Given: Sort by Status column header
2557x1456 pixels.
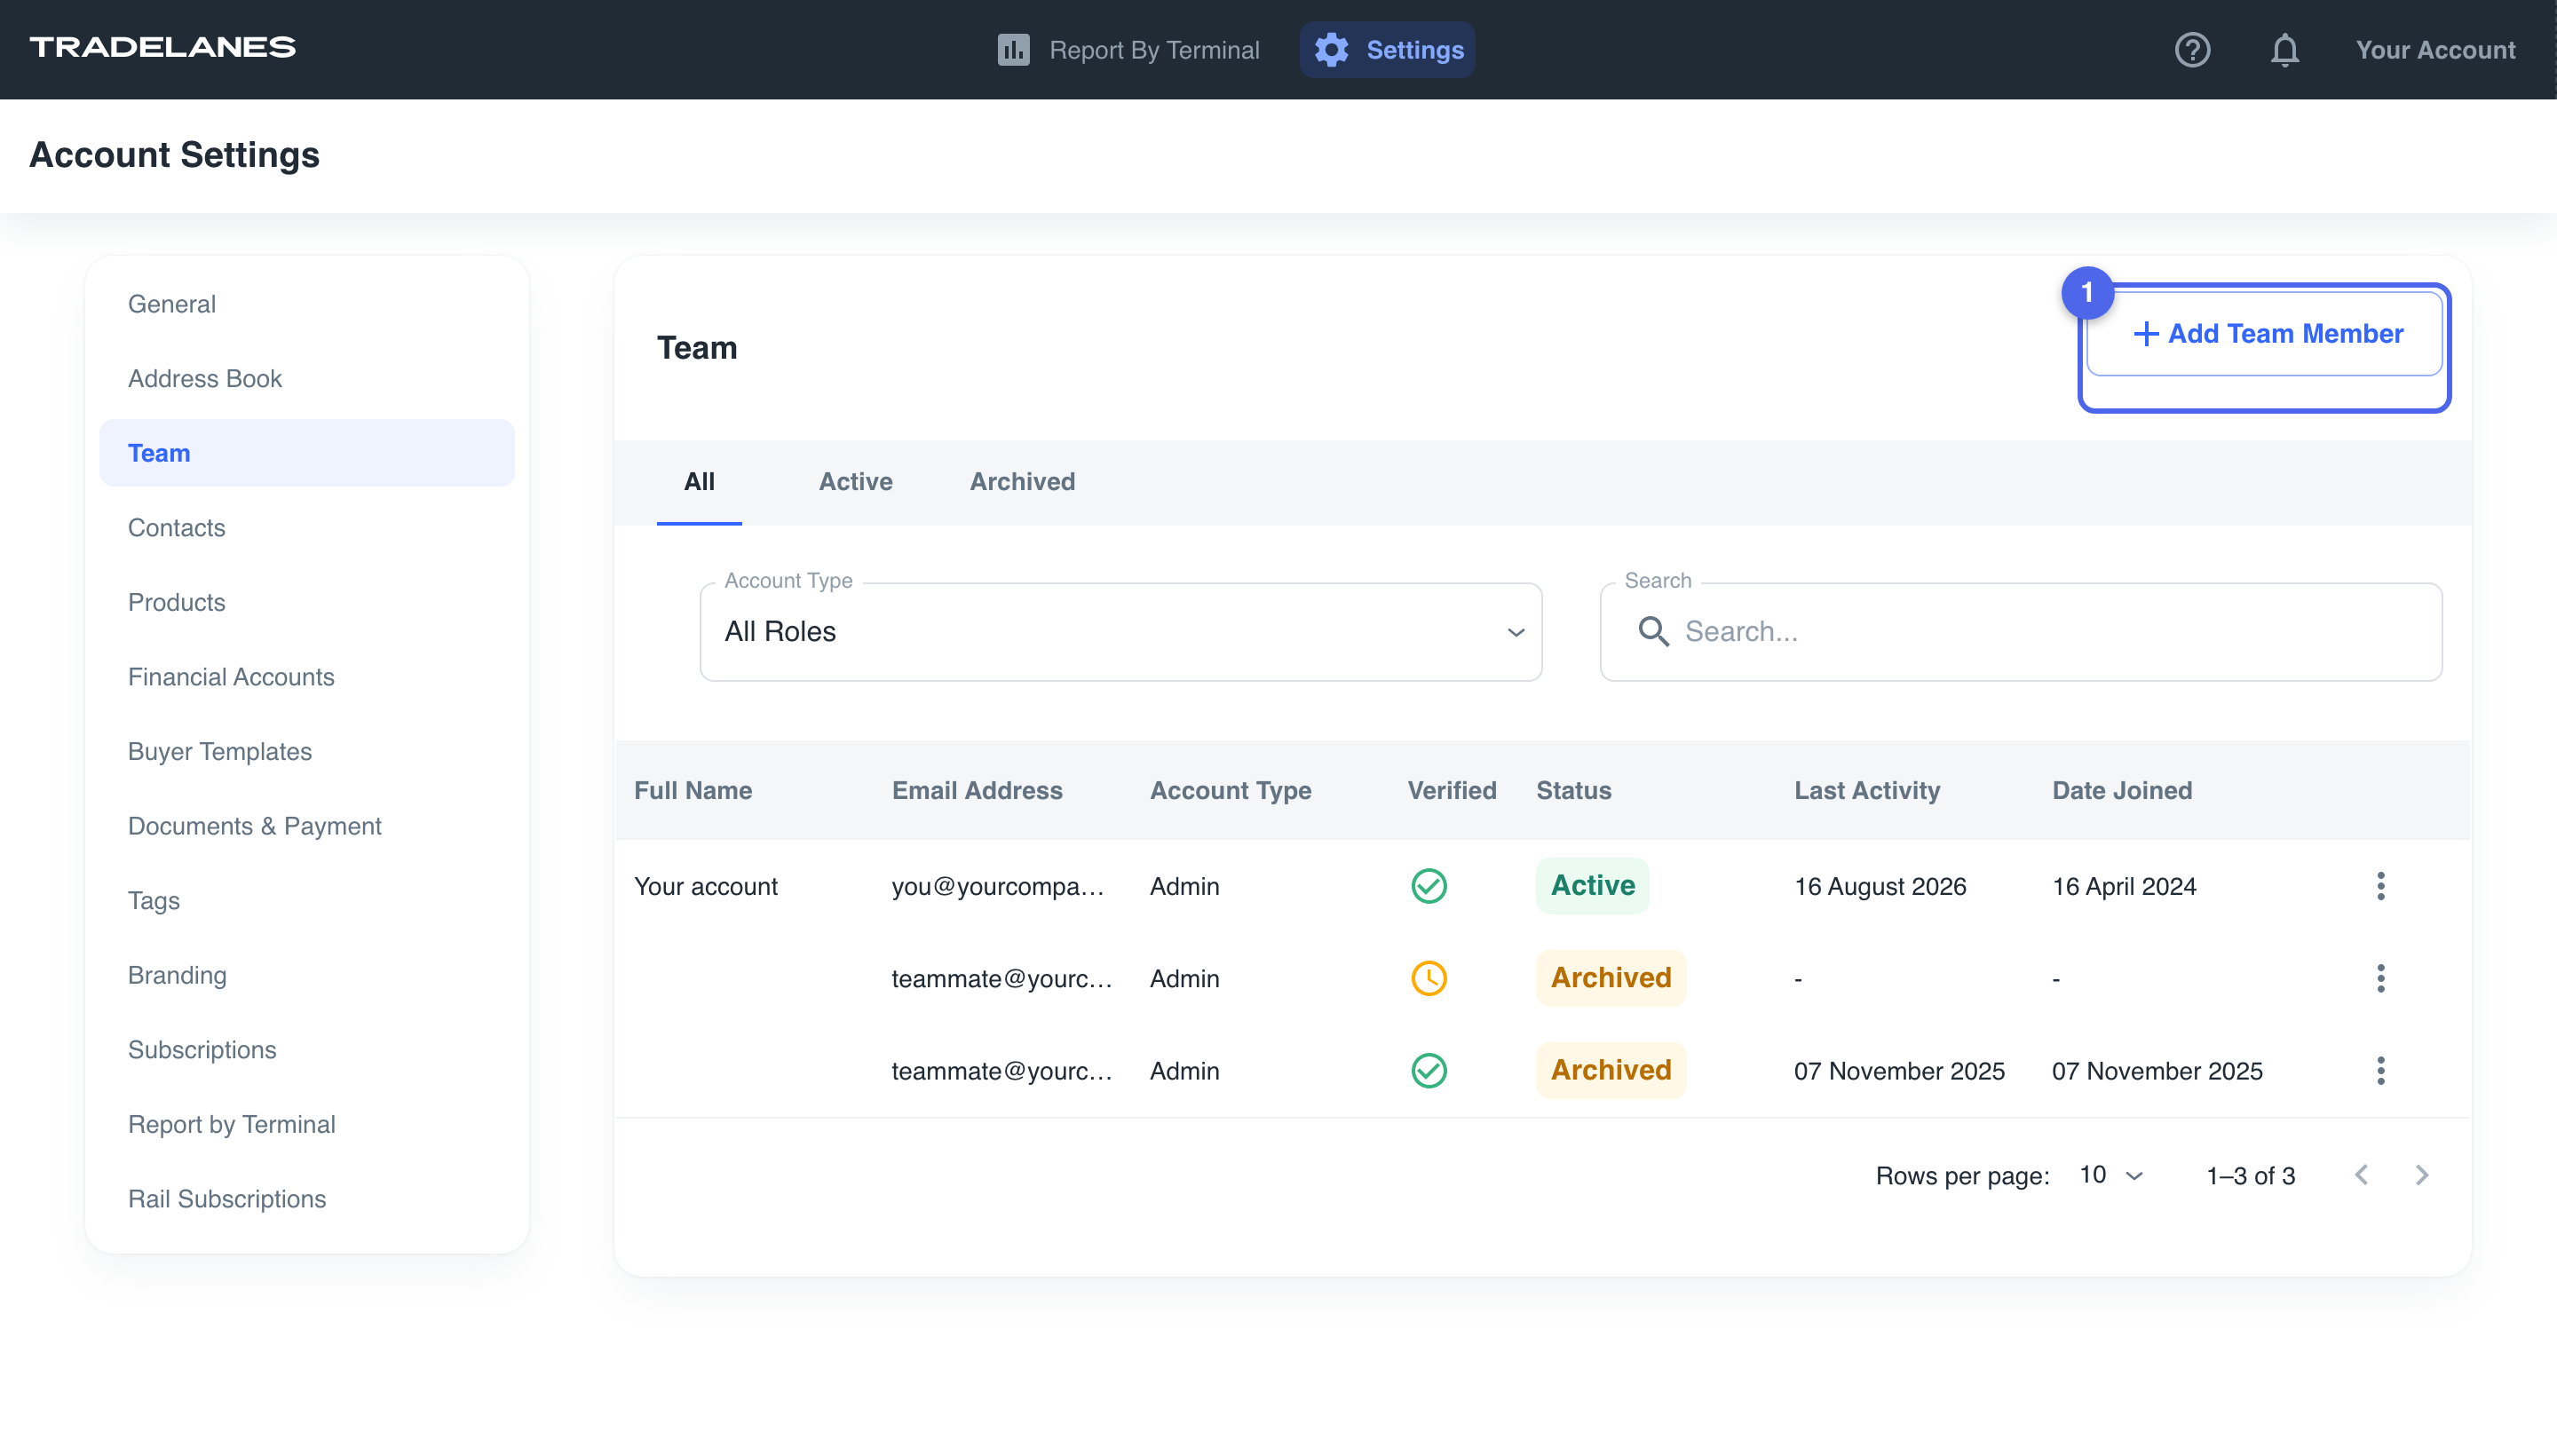Looking at the screenshot, I should point(1573,791).
